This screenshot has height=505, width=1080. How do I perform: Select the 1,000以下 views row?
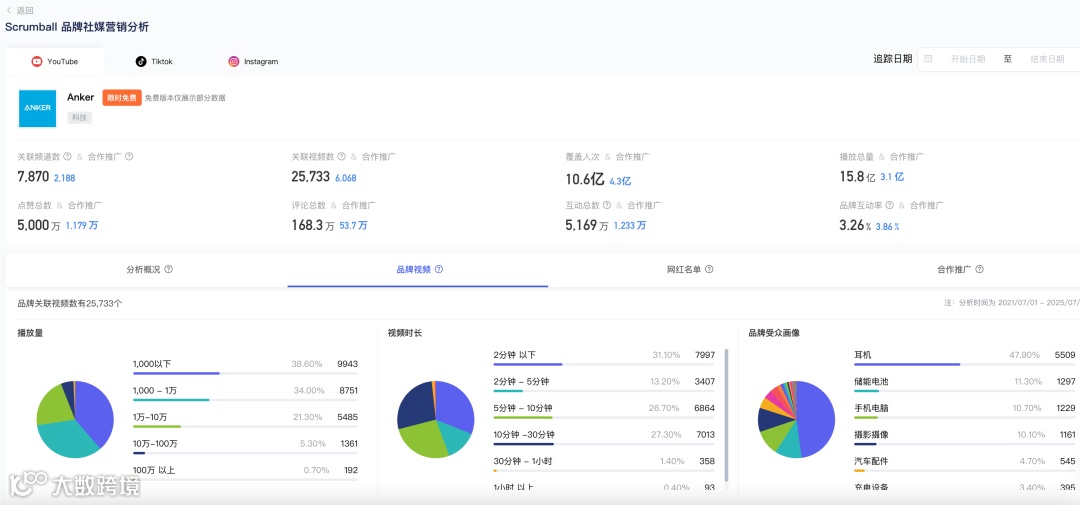pos(245,366)
